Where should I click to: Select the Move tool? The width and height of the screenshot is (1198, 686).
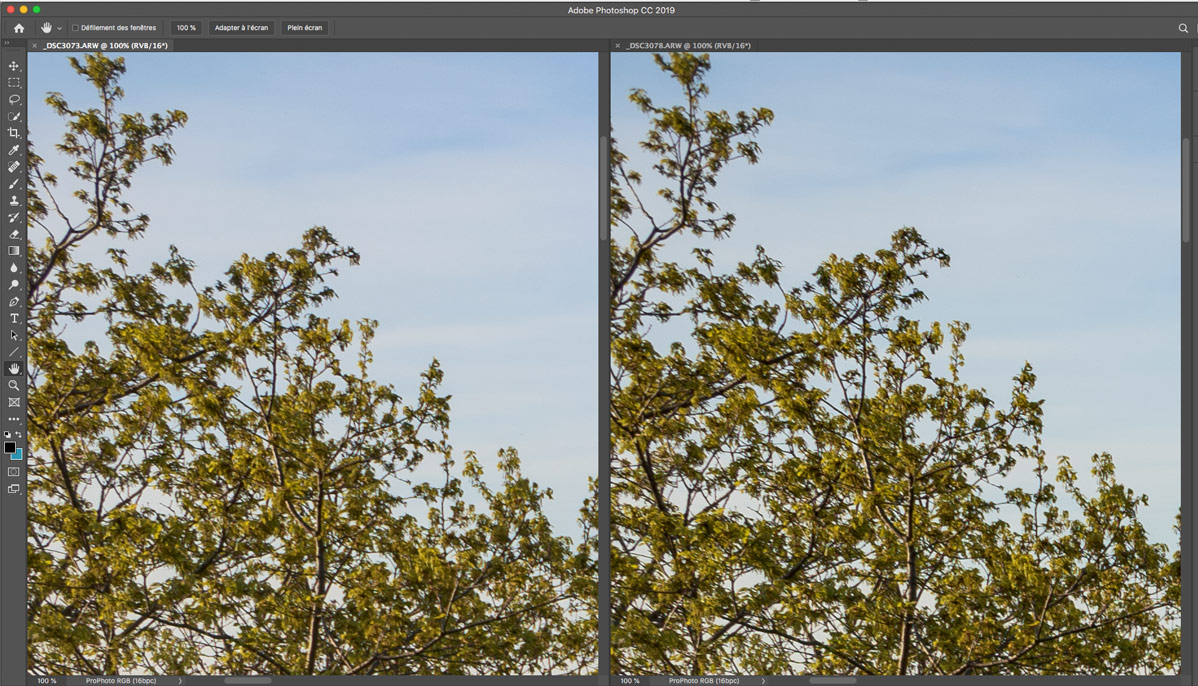pyautogui.click(x=14, y=66)
